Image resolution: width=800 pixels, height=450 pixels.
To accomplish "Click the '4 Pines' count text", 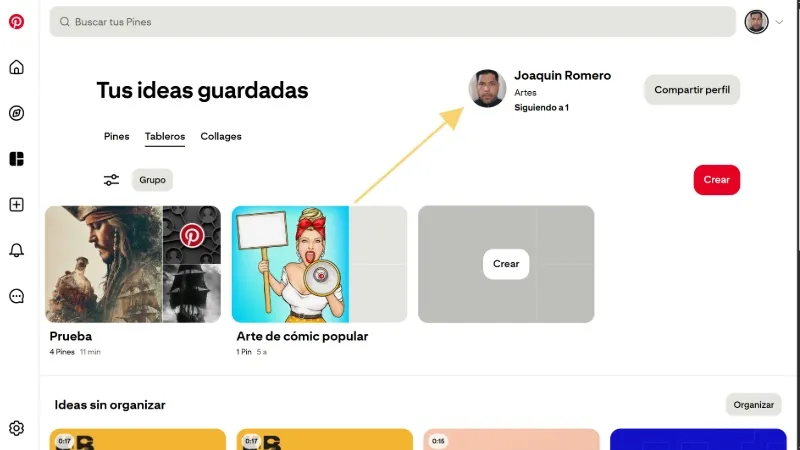I will point(62,352).
